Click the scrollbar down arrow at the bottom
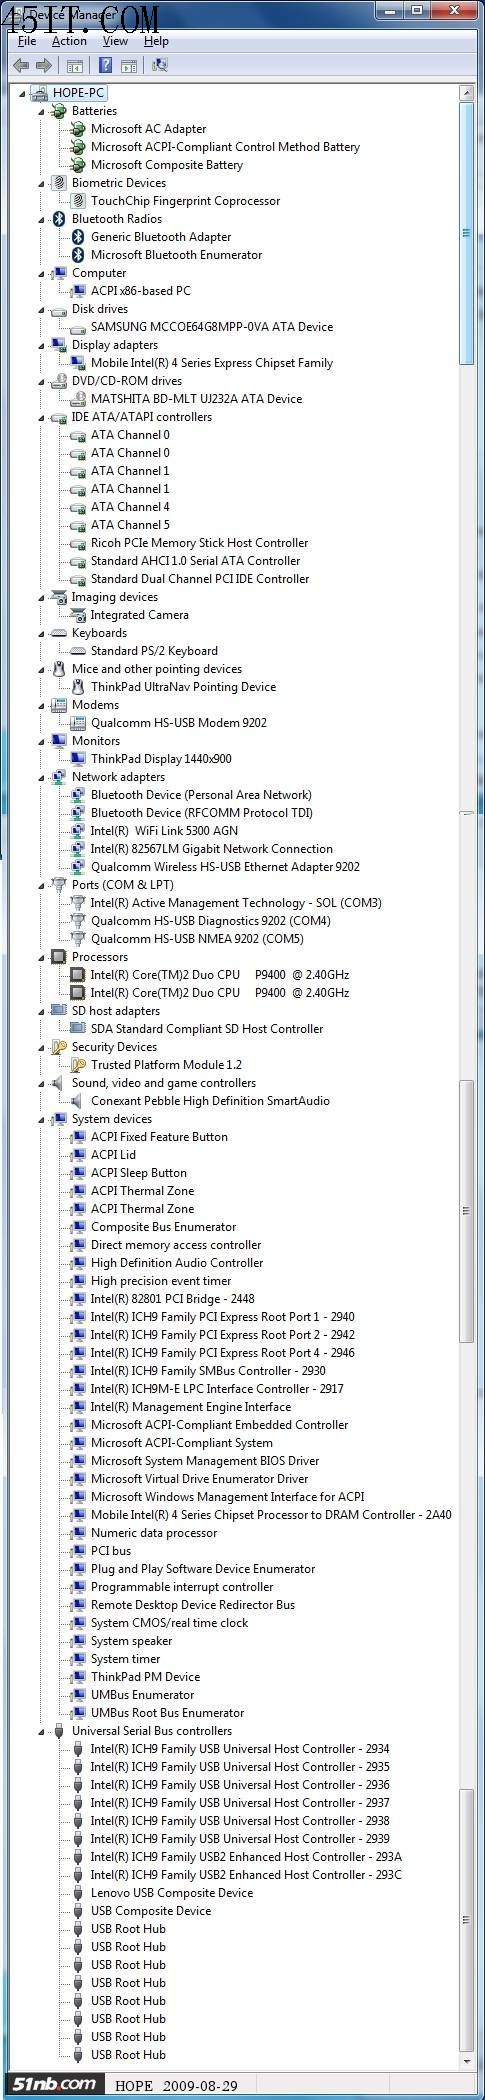485x2100 pixels. [466, 2062]
